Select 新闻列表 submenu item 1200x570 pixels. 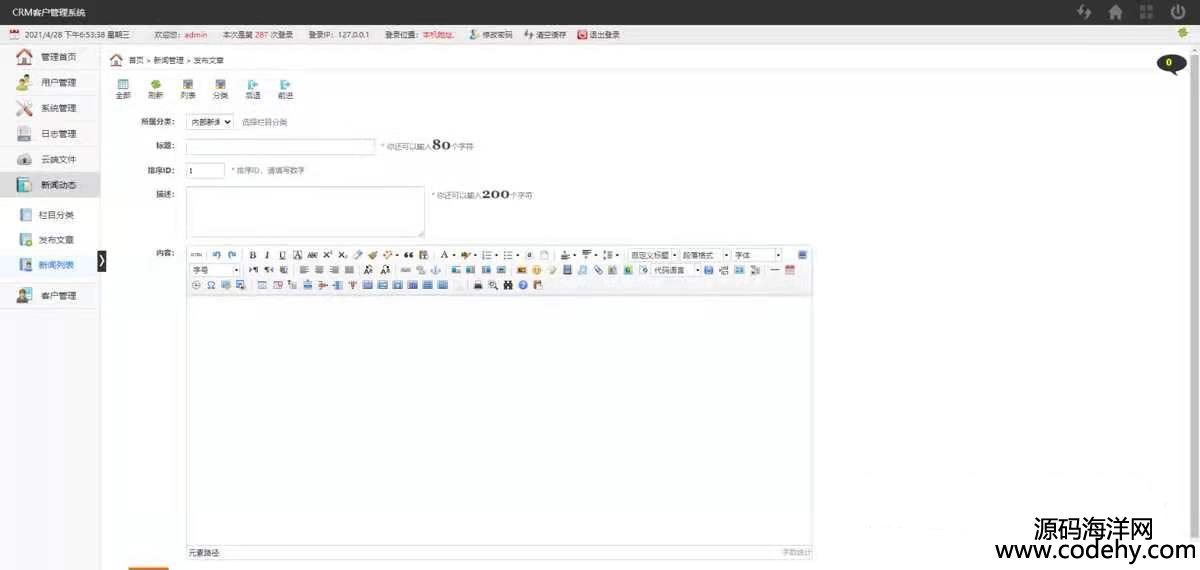pyautogui.click(x=50, y=265)
